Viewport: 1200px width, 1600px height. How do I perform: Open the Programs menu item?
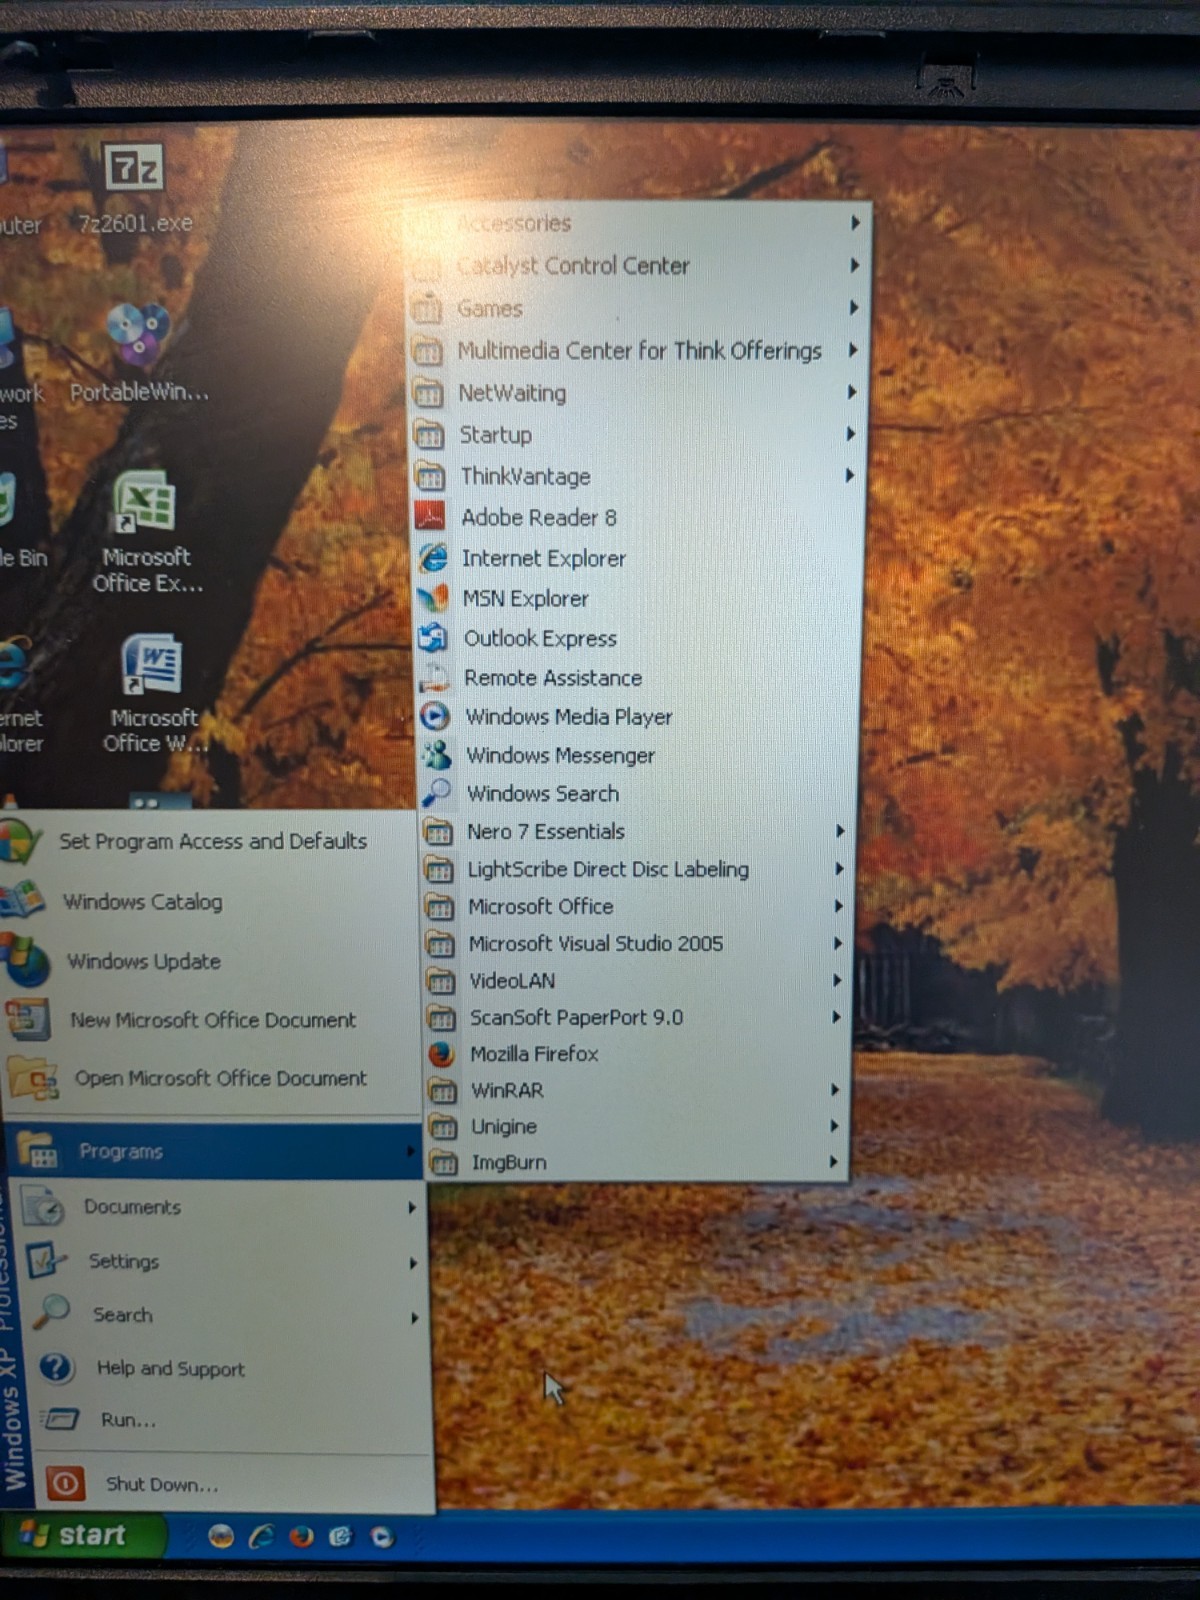click(x=214, y=1151)
